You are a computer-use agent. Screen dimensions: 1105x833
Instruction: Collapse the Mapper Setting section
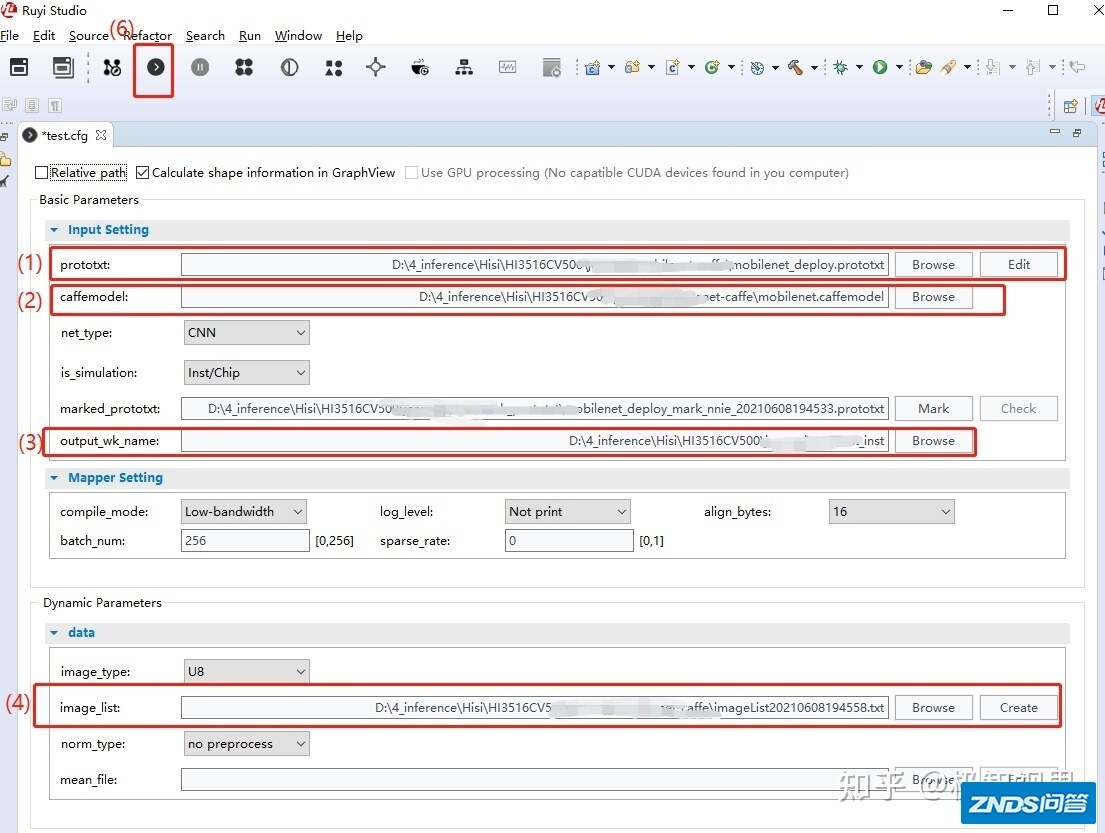tap(54, 478)
